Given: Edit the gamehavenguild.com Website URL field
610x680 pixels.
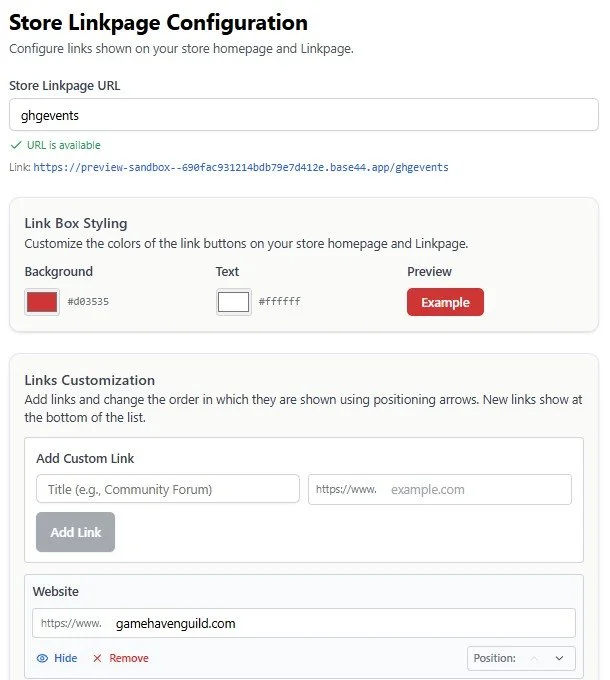Looking at the screenshot, I should (304, 623).
